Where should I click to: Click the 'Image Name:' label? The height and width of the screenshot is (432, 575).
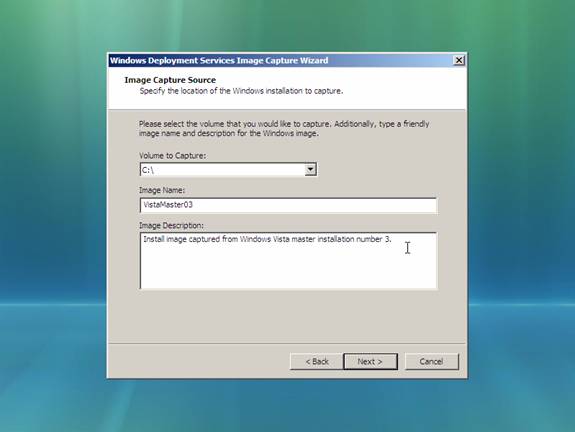162,190
